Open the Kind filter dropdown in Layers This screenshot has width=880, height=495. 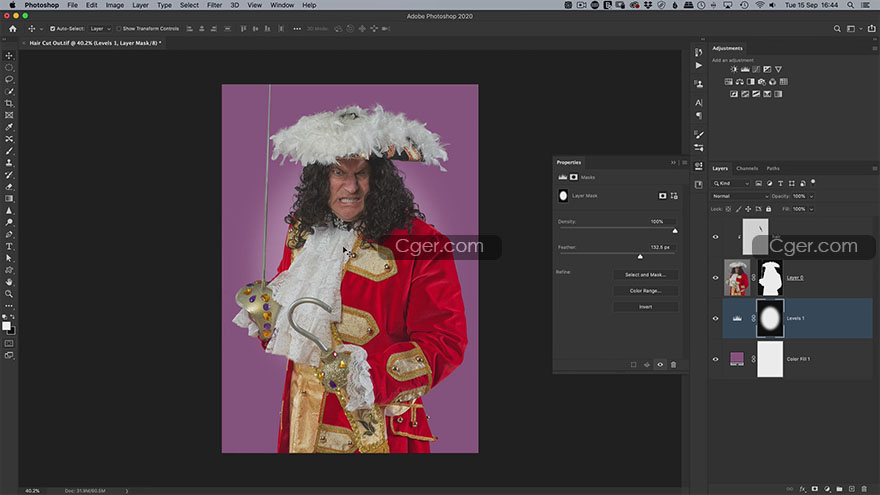point(731,183)
